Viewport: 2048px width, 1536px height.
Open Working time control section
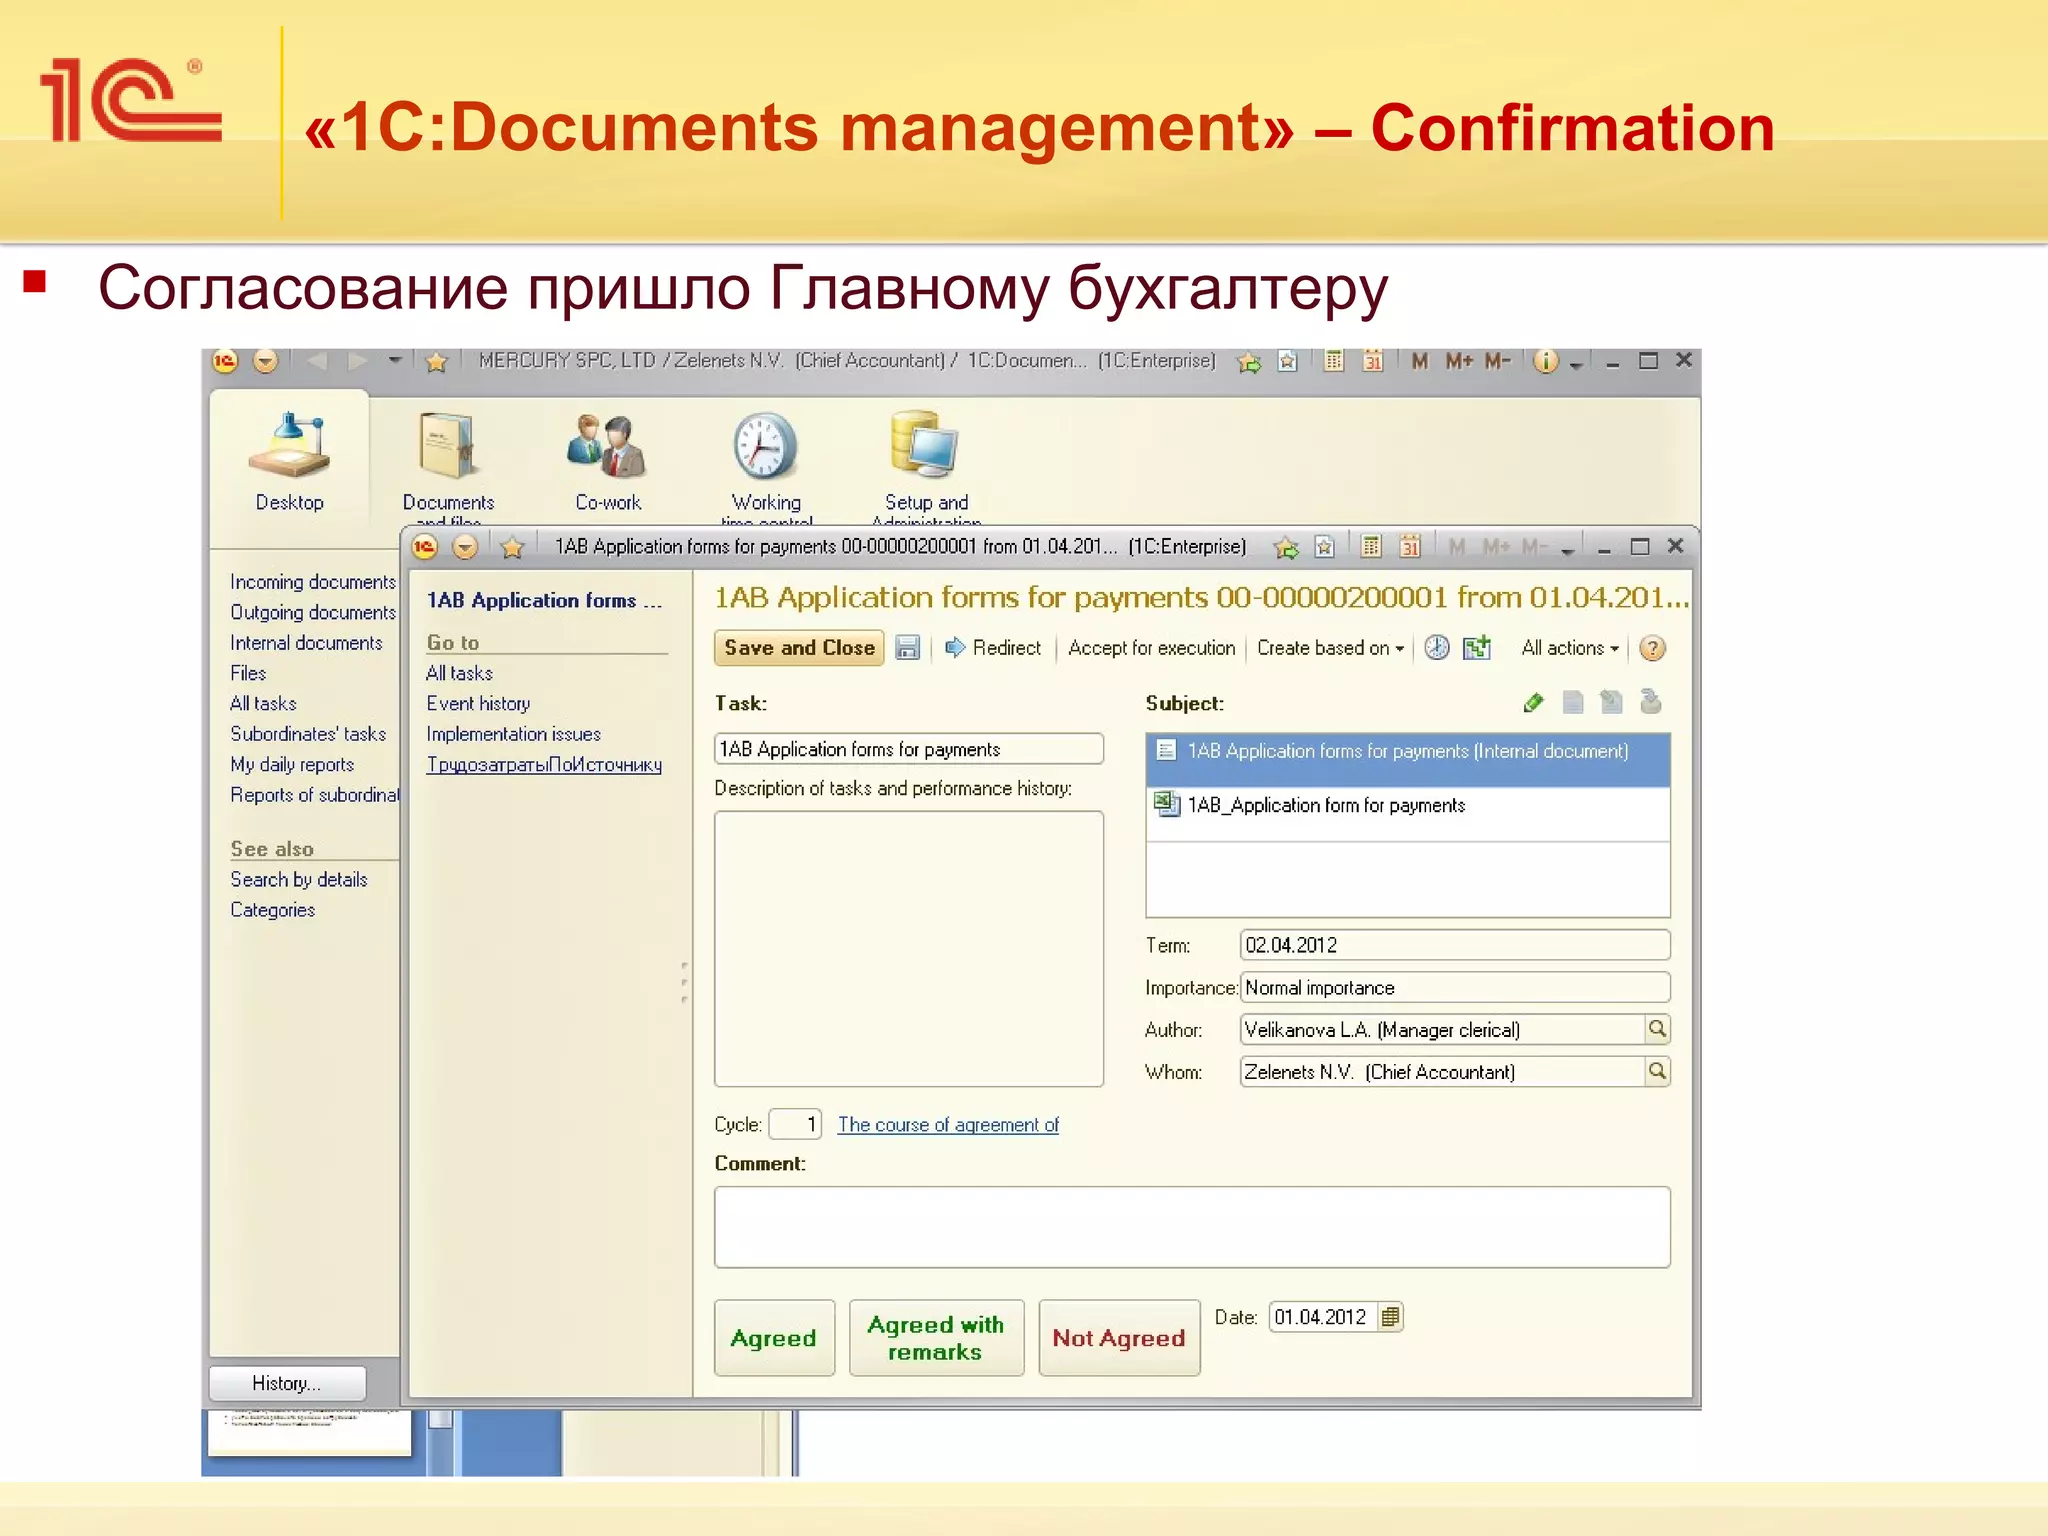pyautogui.click(x=766, y=464)
